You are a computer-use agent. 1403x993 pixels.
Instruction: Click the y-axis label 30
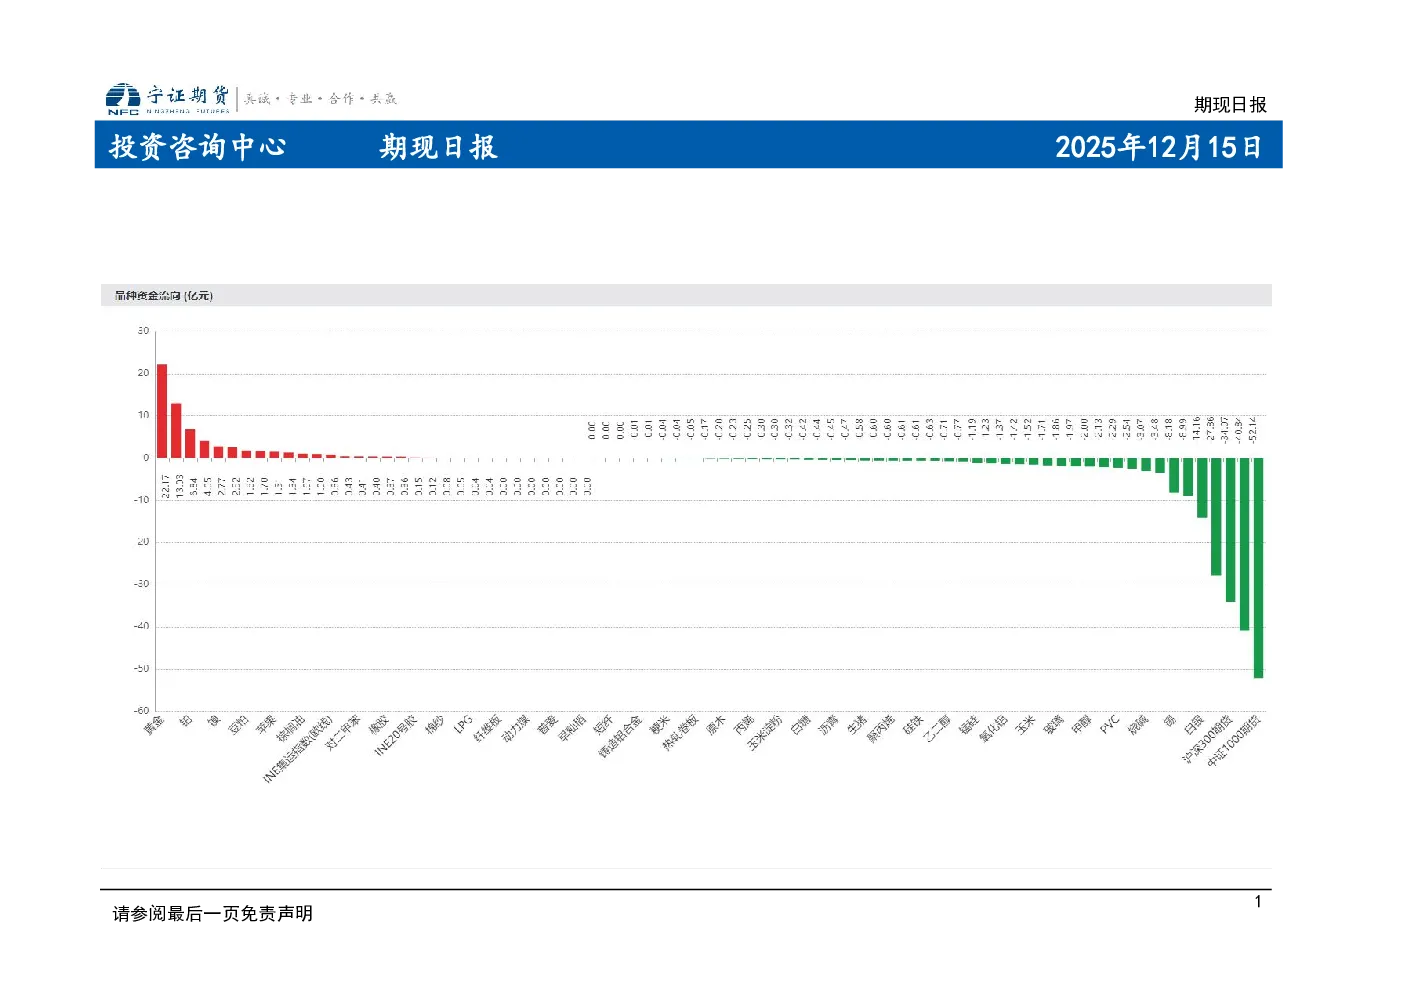click(144, 331)
